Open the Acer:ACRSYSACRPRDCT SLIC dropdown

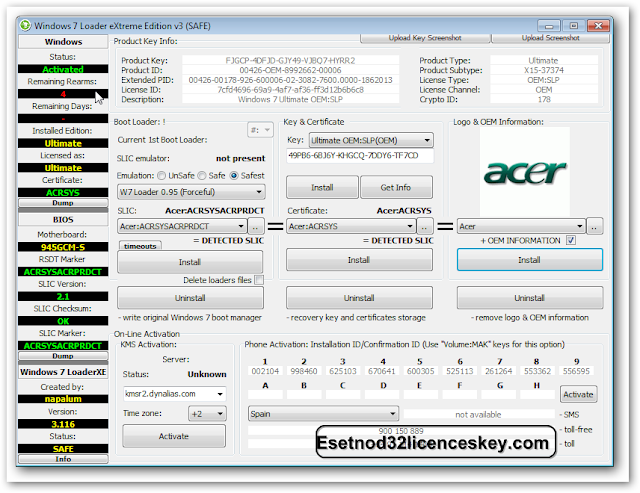pos(182,226)
